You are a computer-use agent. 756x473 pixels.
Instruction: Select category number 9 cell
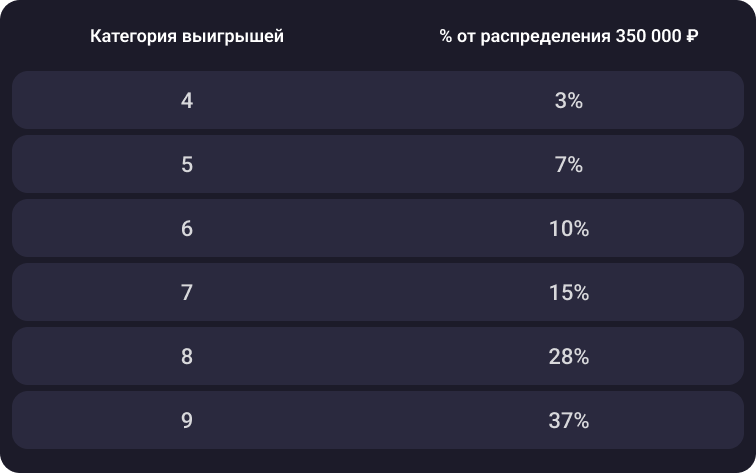[187, 420]
